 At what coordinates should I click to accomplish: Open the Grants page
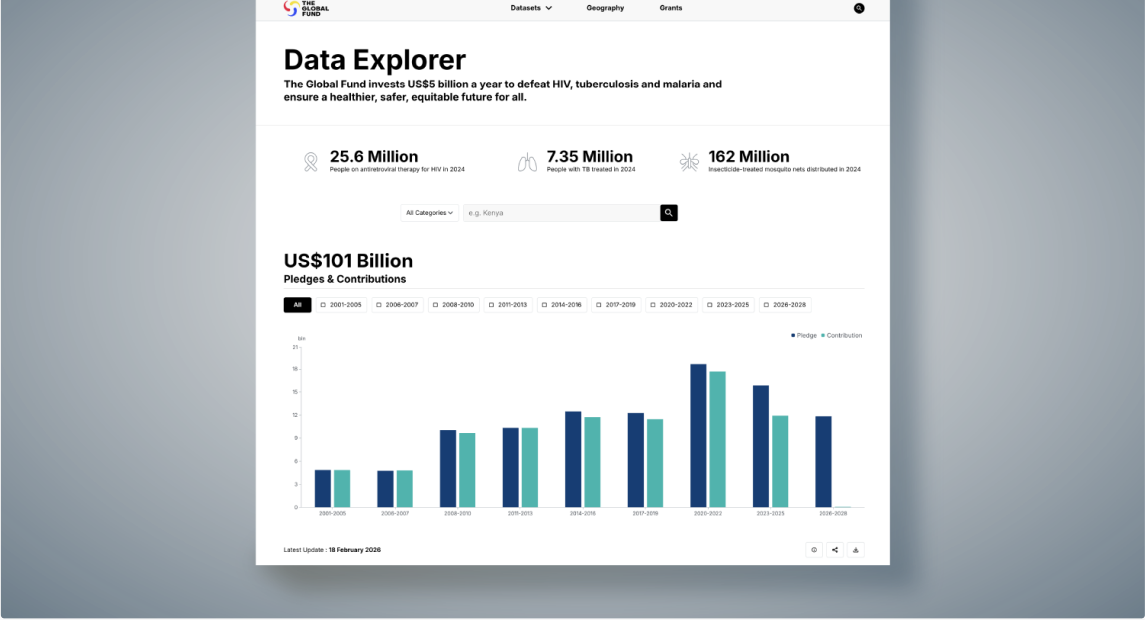pos(670,8)
